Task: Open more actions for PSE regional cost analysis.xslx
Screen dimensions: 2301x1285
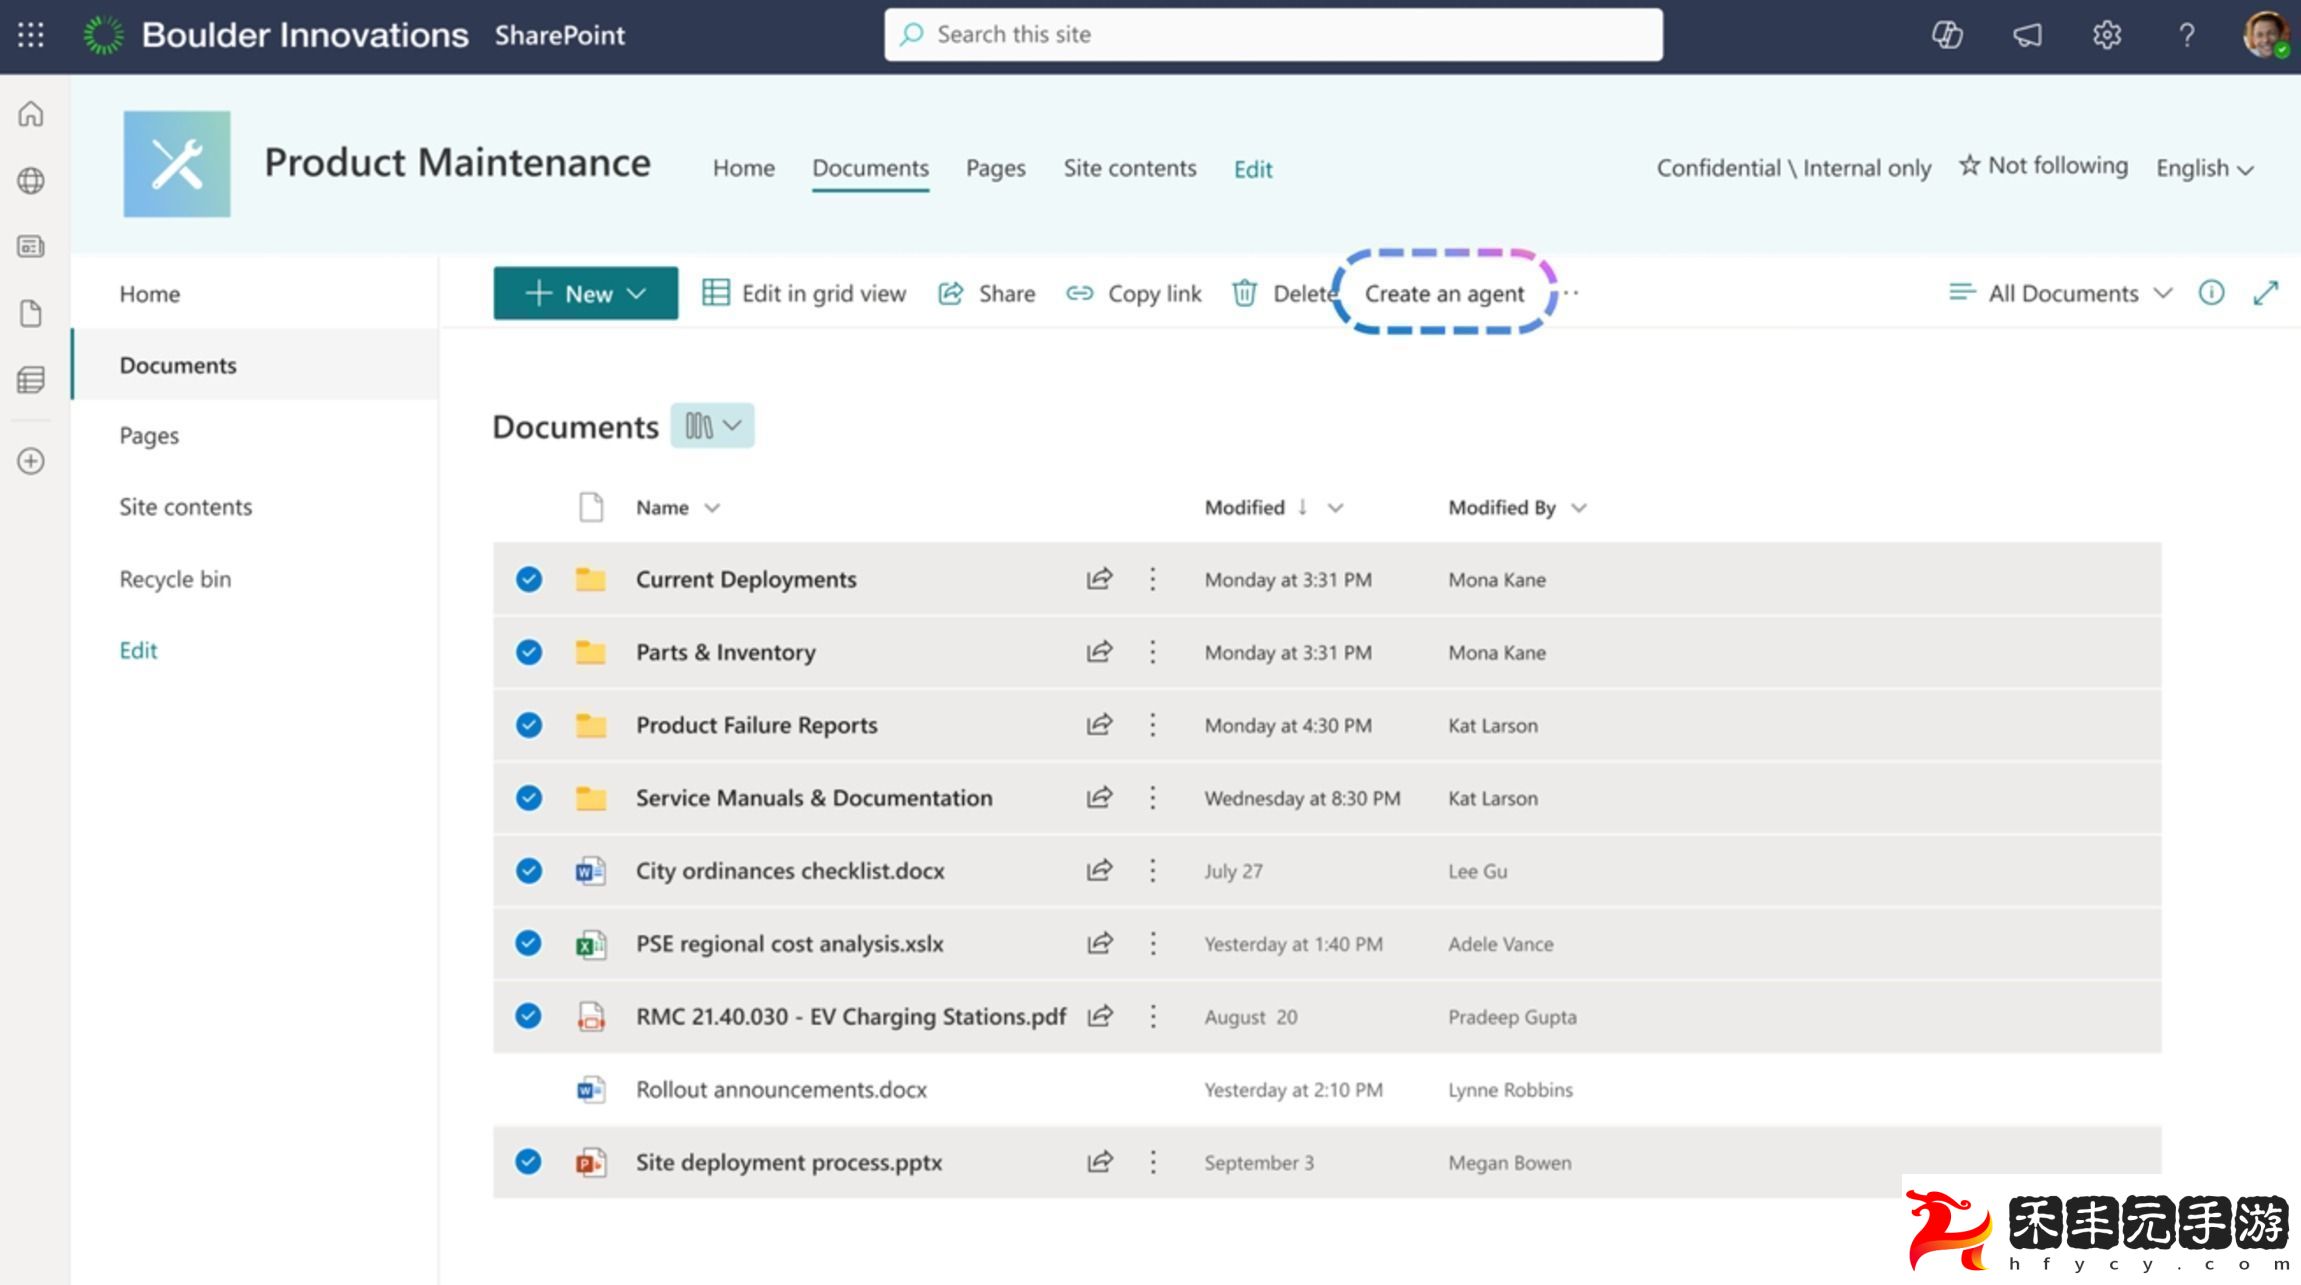Action: tap(1152, 943)
